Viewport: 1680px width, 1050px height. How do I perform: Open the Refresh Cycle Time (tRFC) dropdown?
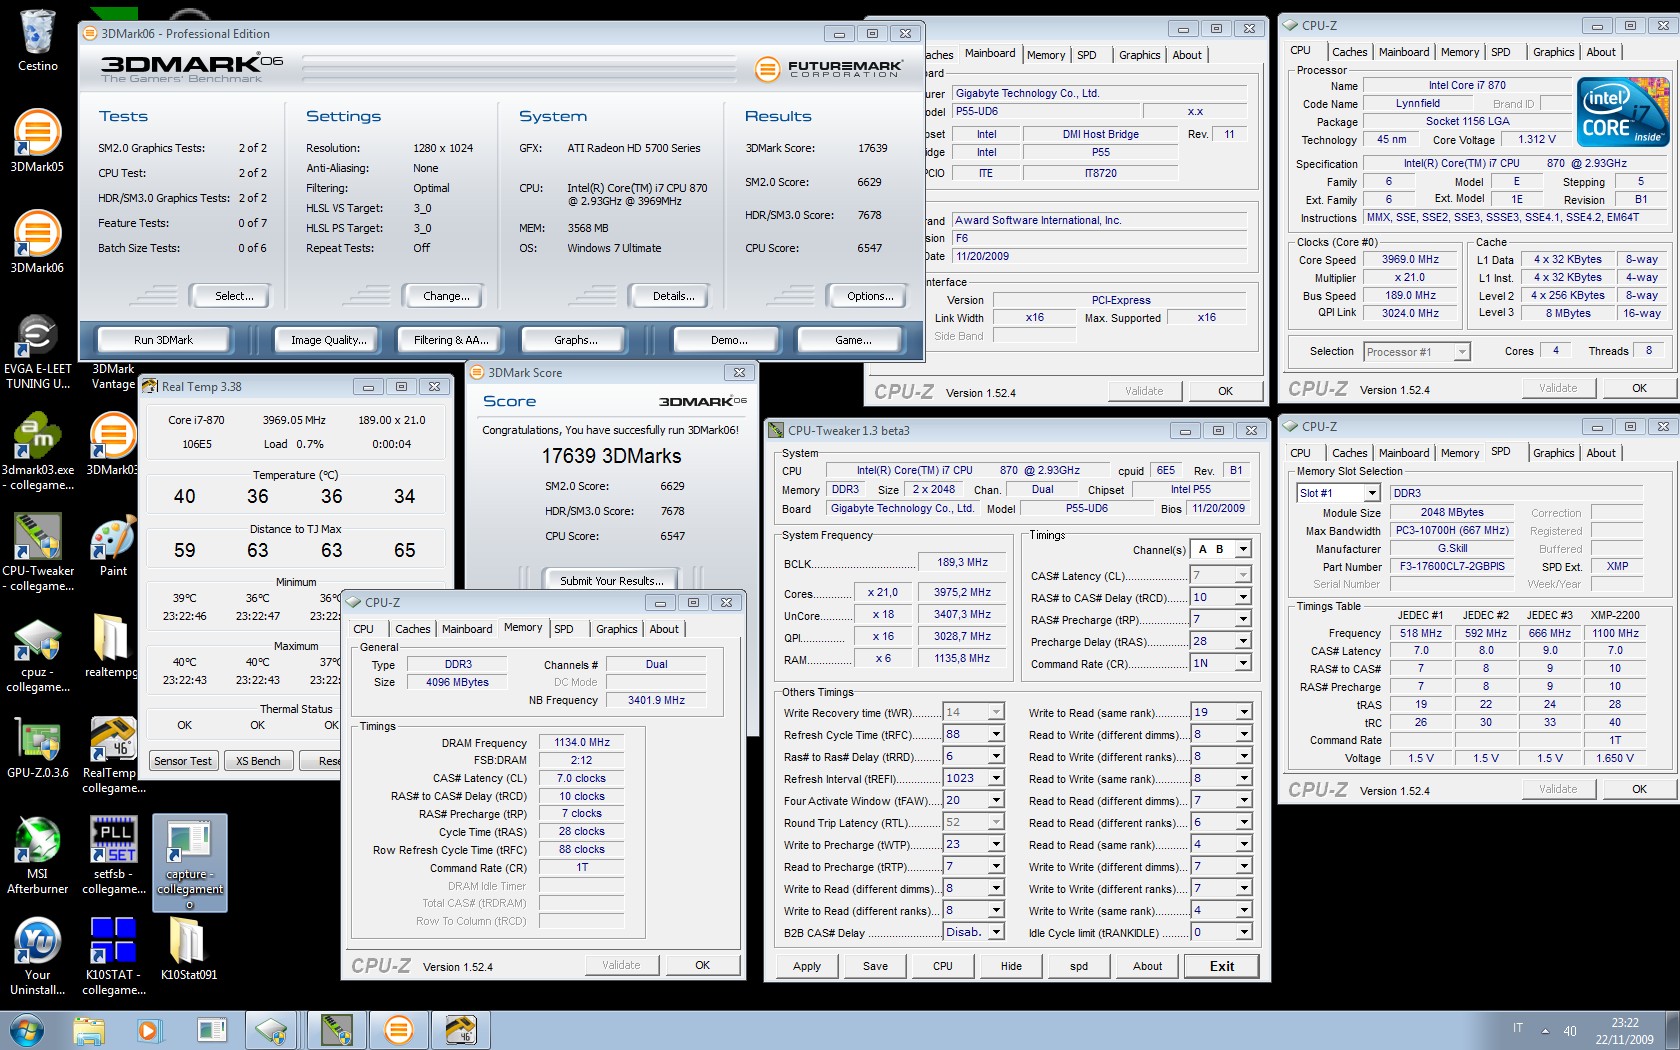(996, 734)
